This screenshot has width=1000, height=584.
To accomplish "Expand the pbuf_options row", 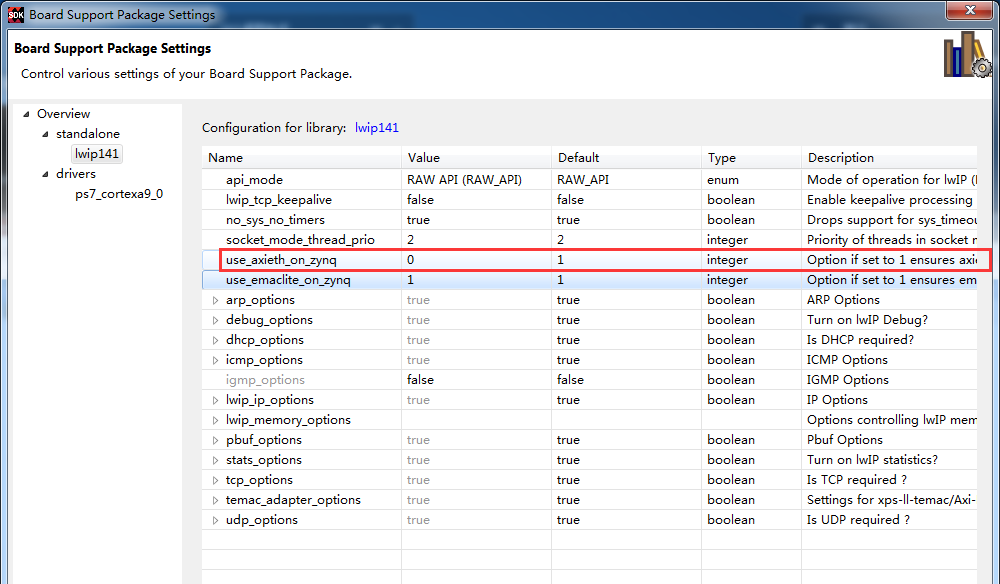I will pyautogui.click(x=216, y=441).
